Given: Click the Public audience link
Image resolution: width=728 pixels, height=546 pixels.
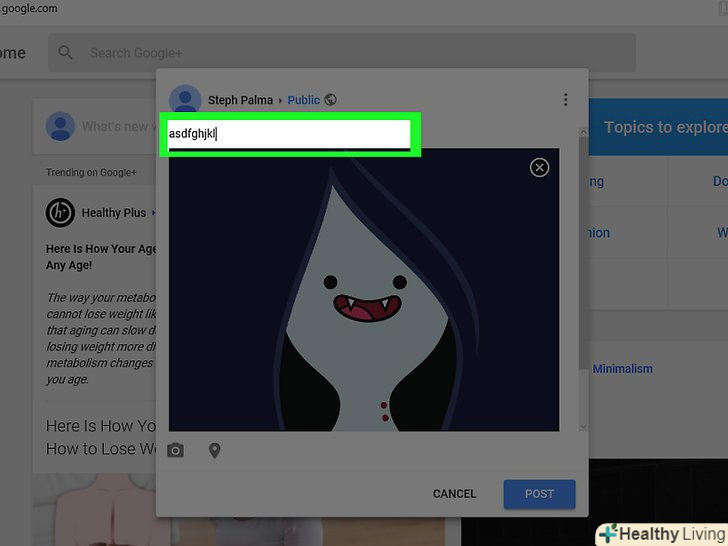Looking at the screenshot, I should tap(304, 100).
